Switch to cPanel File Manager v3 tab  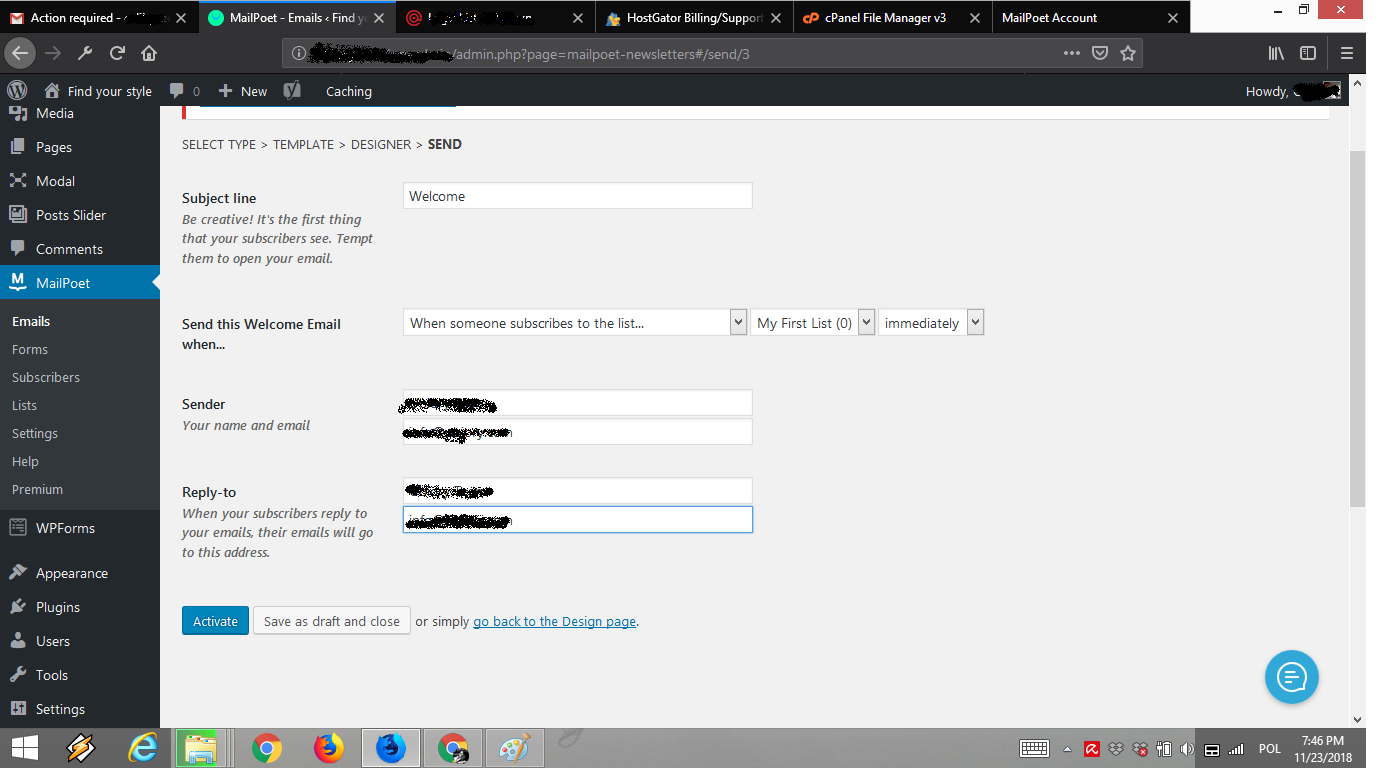(893, 18)
